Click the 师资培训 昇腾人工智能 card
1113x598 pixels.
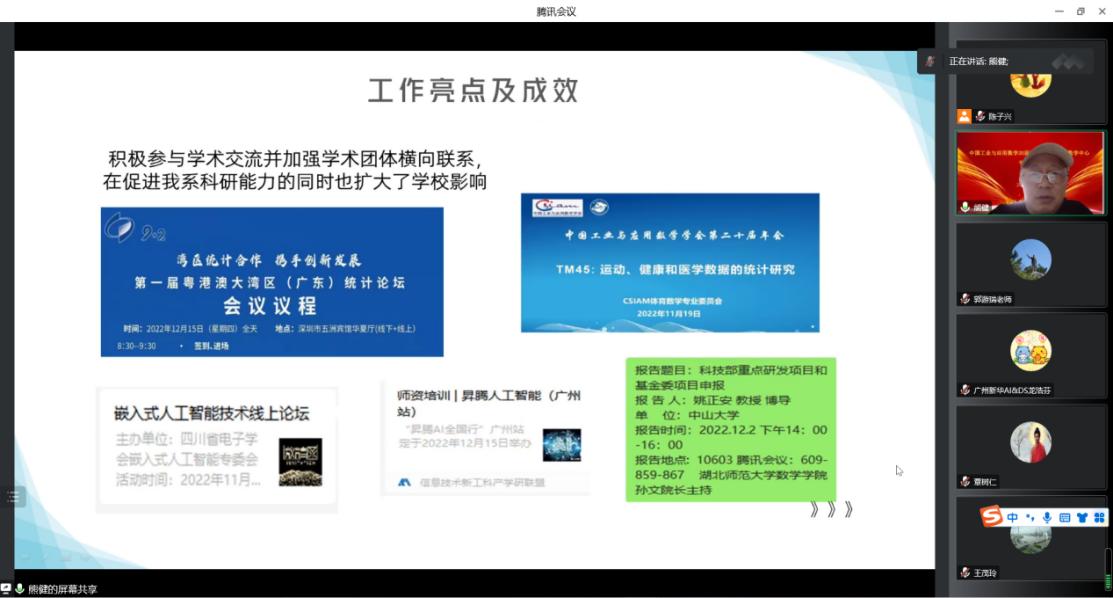(x=486, y=437)
